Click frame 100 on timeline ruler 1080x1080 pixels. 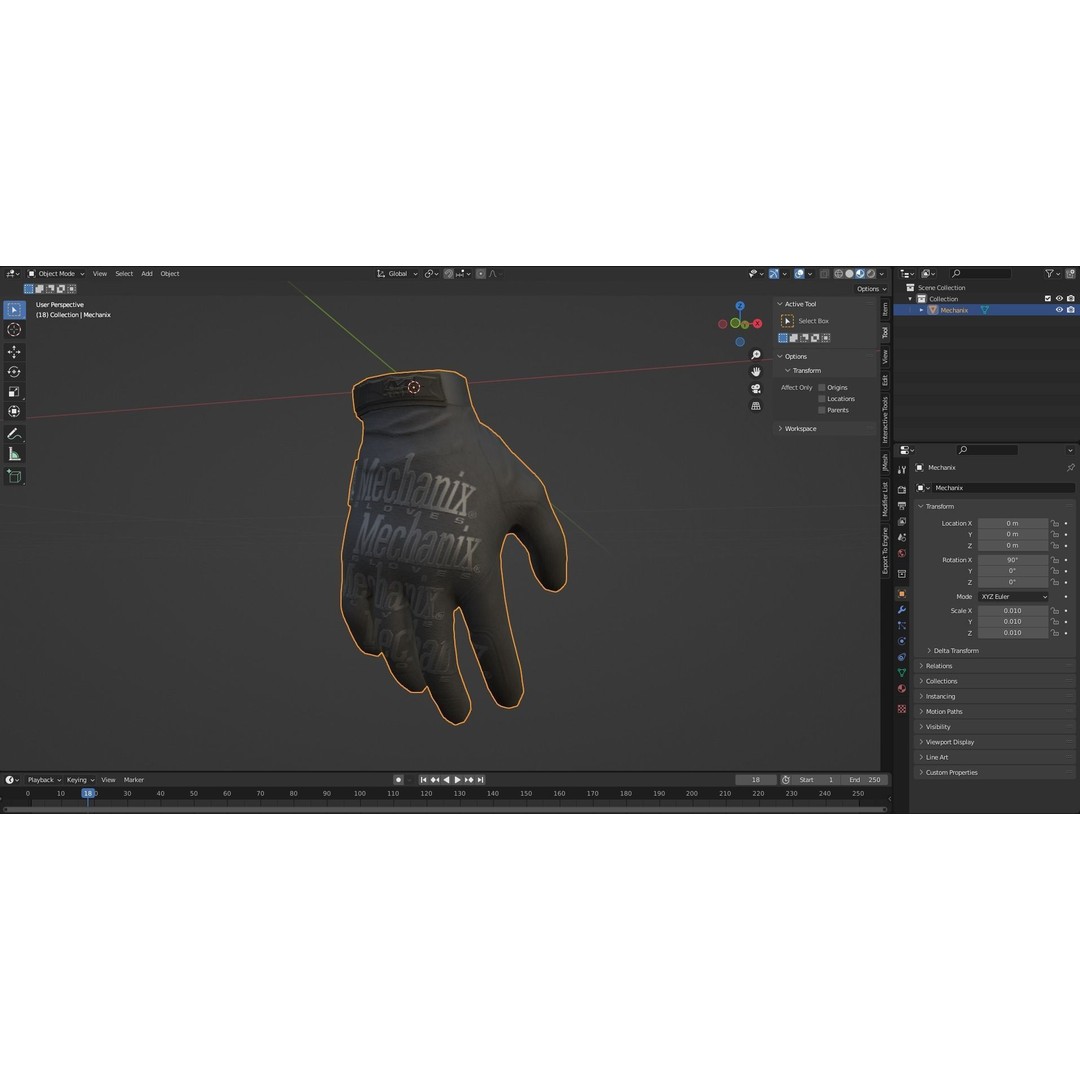coord(360,793)
